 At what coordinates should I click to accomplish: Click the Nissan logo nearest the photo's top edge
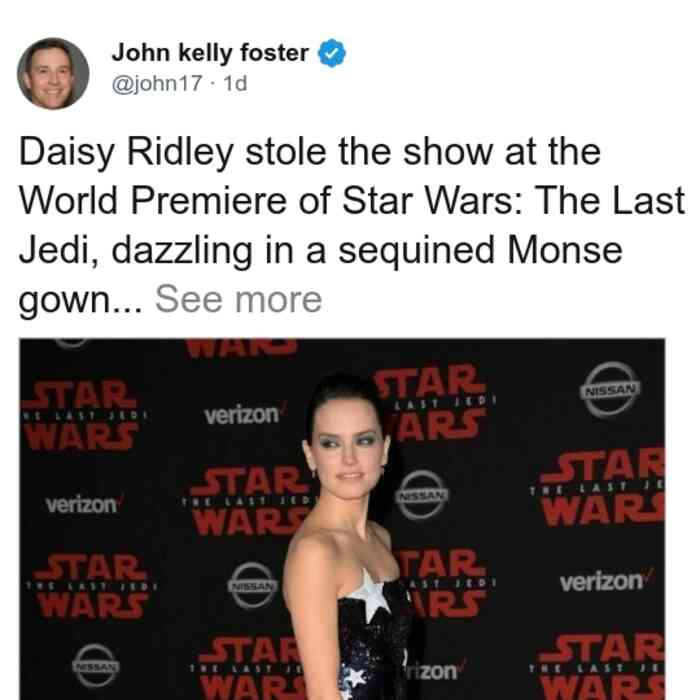pyautogui.click(x=612, y=389)
